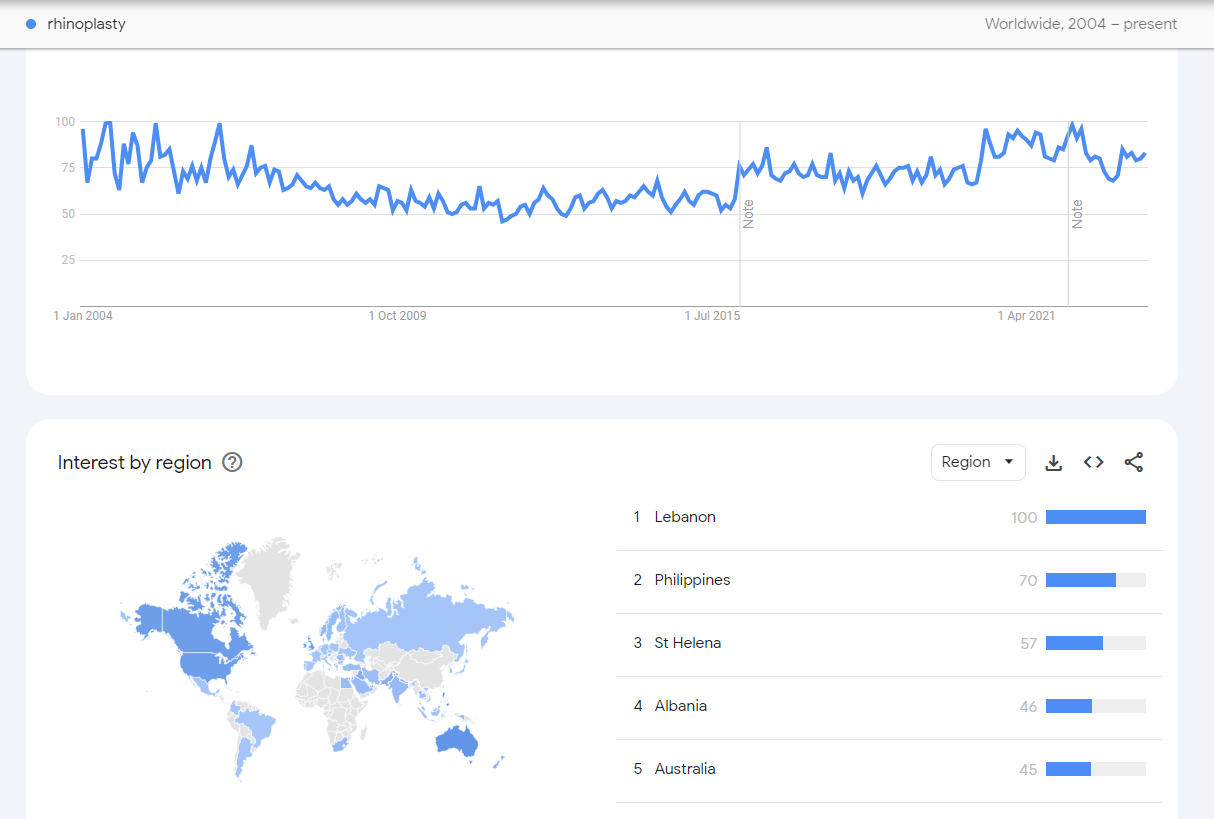Open the St Helena region entry
This screenshot has width=1214, height=819.
[687, 643]
